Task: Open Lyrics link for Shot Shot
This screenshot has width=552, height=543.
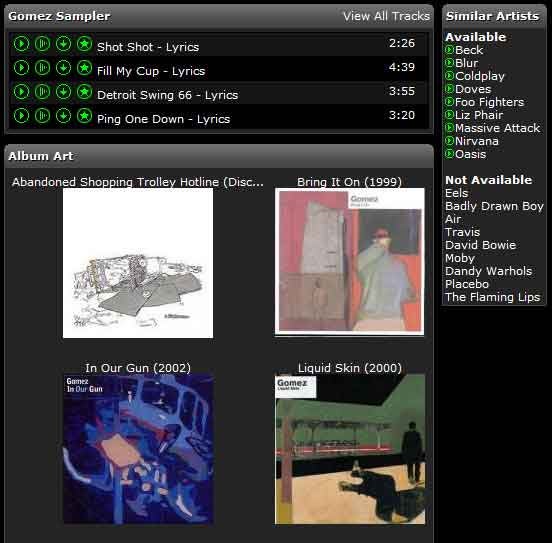Action: pos(182,47)
